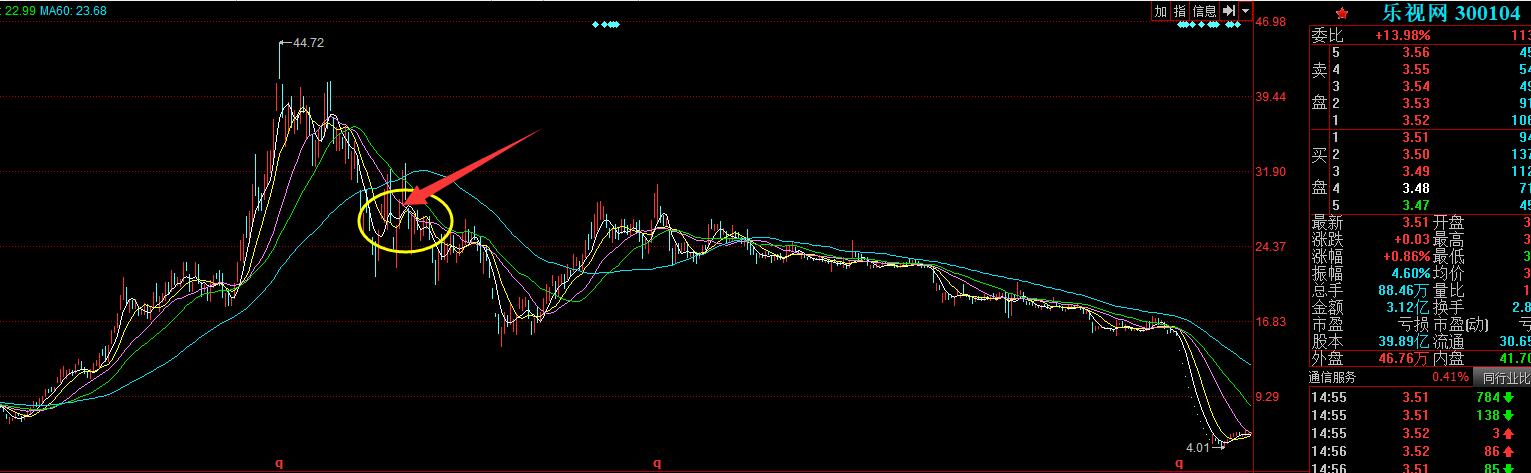Click the 44.72 peak price label
The width and height of the screenshot is (1531, 473).
[x=307, y=43]
